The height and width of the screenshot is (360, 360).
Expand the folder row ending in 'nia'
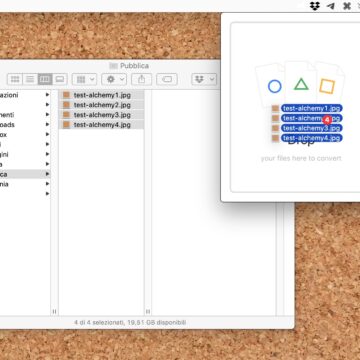48,184
